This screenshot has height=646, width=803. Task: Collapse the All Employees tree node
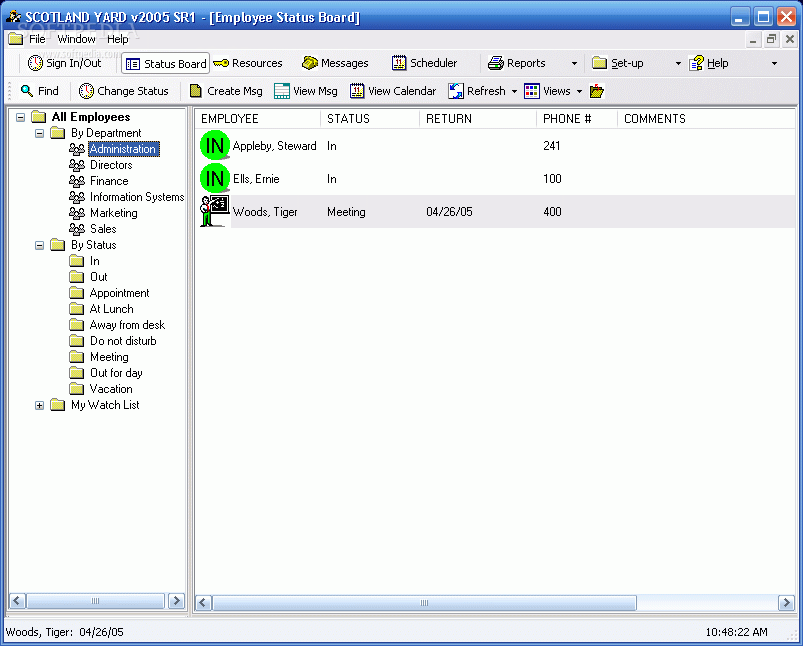(x=20, y=117)
